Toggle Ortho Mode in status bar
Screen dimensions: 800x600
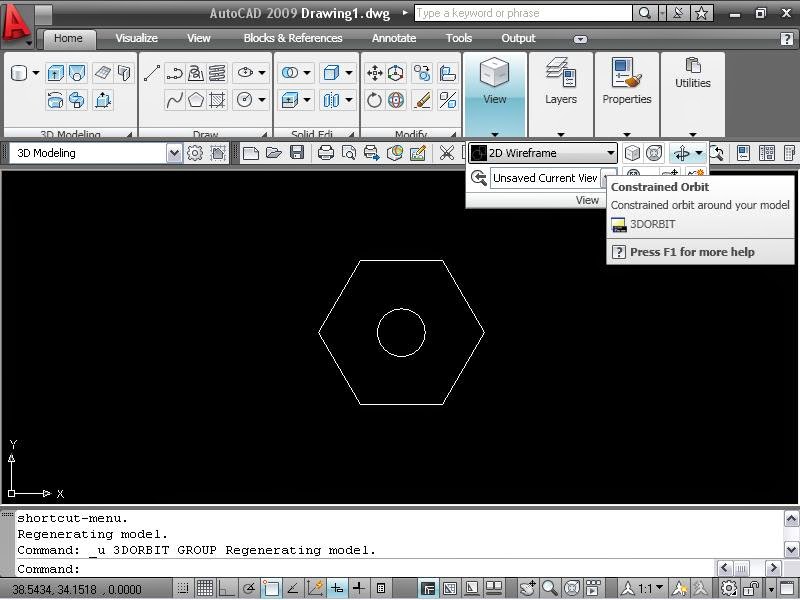pyautogui.click(x=226, y=588)
